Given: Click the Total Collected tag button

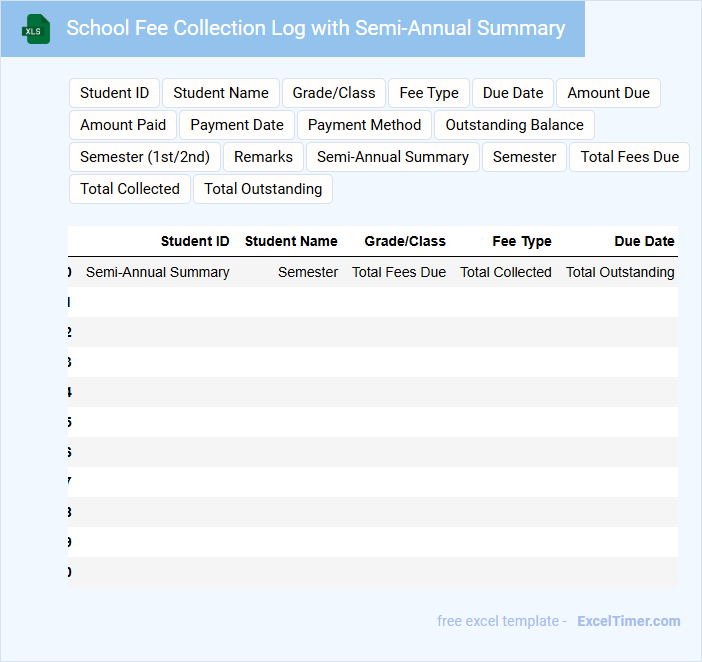Looking at the screenshot, I should (130, 189).
